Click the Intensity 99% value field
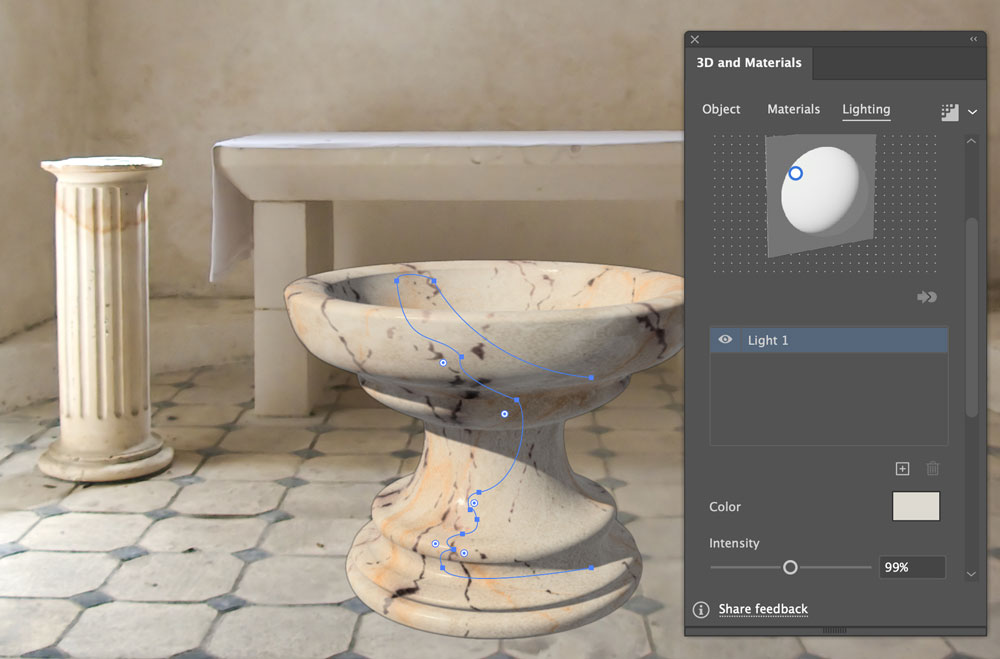1000x659 pixels. pyautogui.click(x=912, y=567)
